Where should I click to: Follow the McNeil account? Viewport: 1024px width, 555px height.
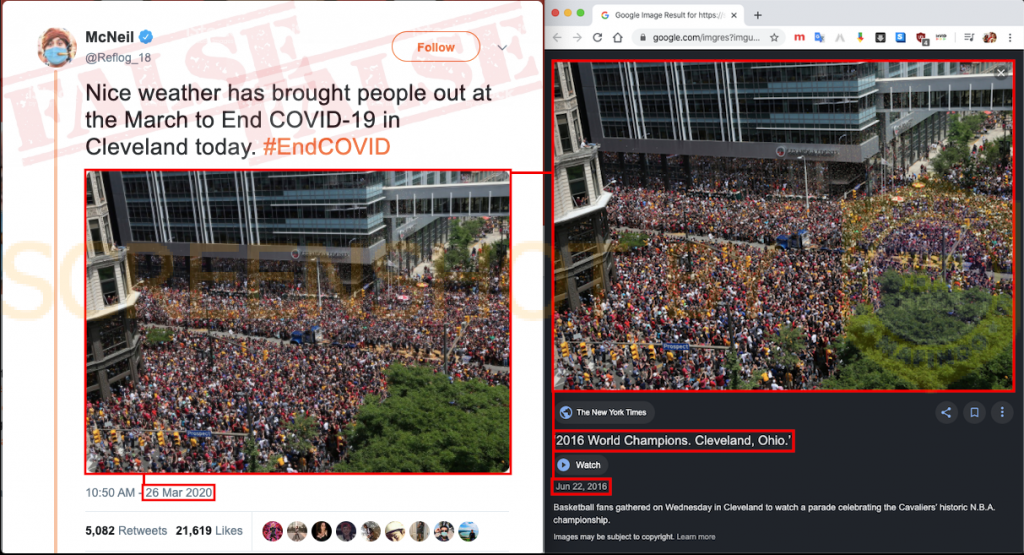click(x=436, y=47)
